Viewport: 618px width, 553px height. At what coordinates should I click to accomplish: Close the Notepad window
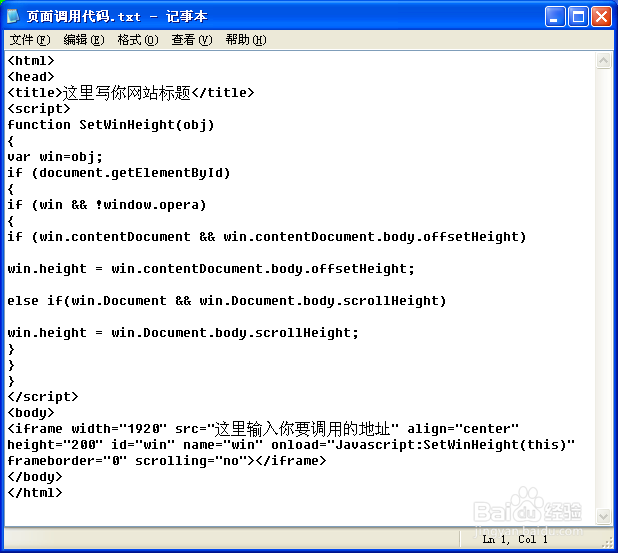[601, 17]
